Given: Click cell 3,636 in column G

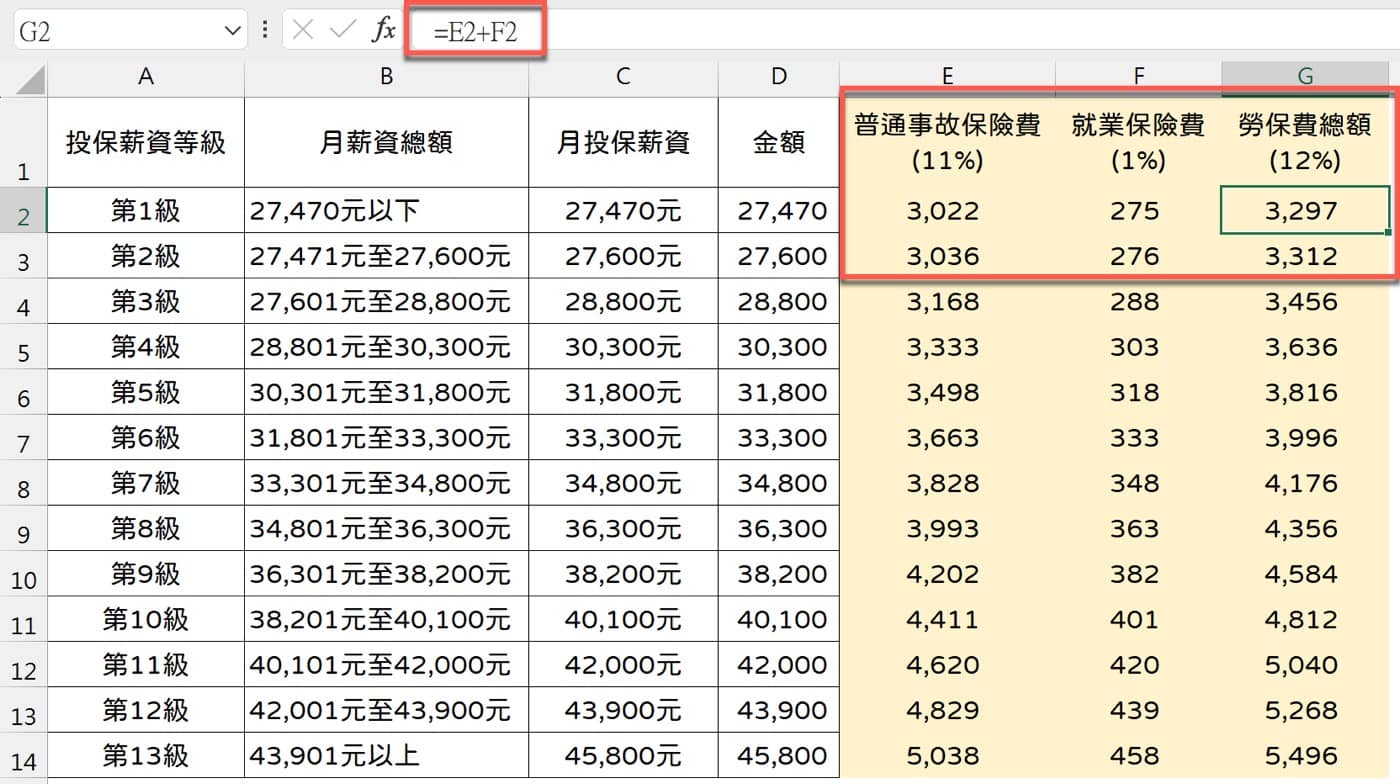Looking at the screenshot, I should (1305, 347).
